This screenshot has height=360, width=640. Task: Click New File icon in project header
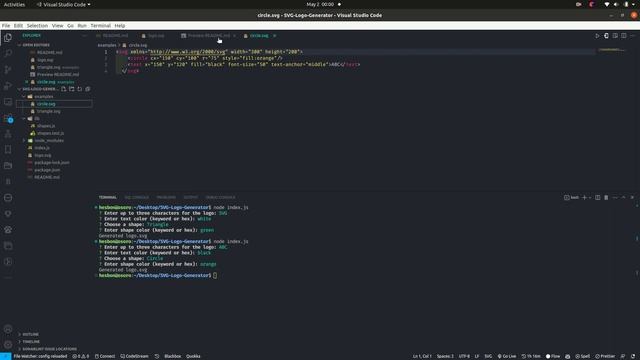tap(64, 89)
